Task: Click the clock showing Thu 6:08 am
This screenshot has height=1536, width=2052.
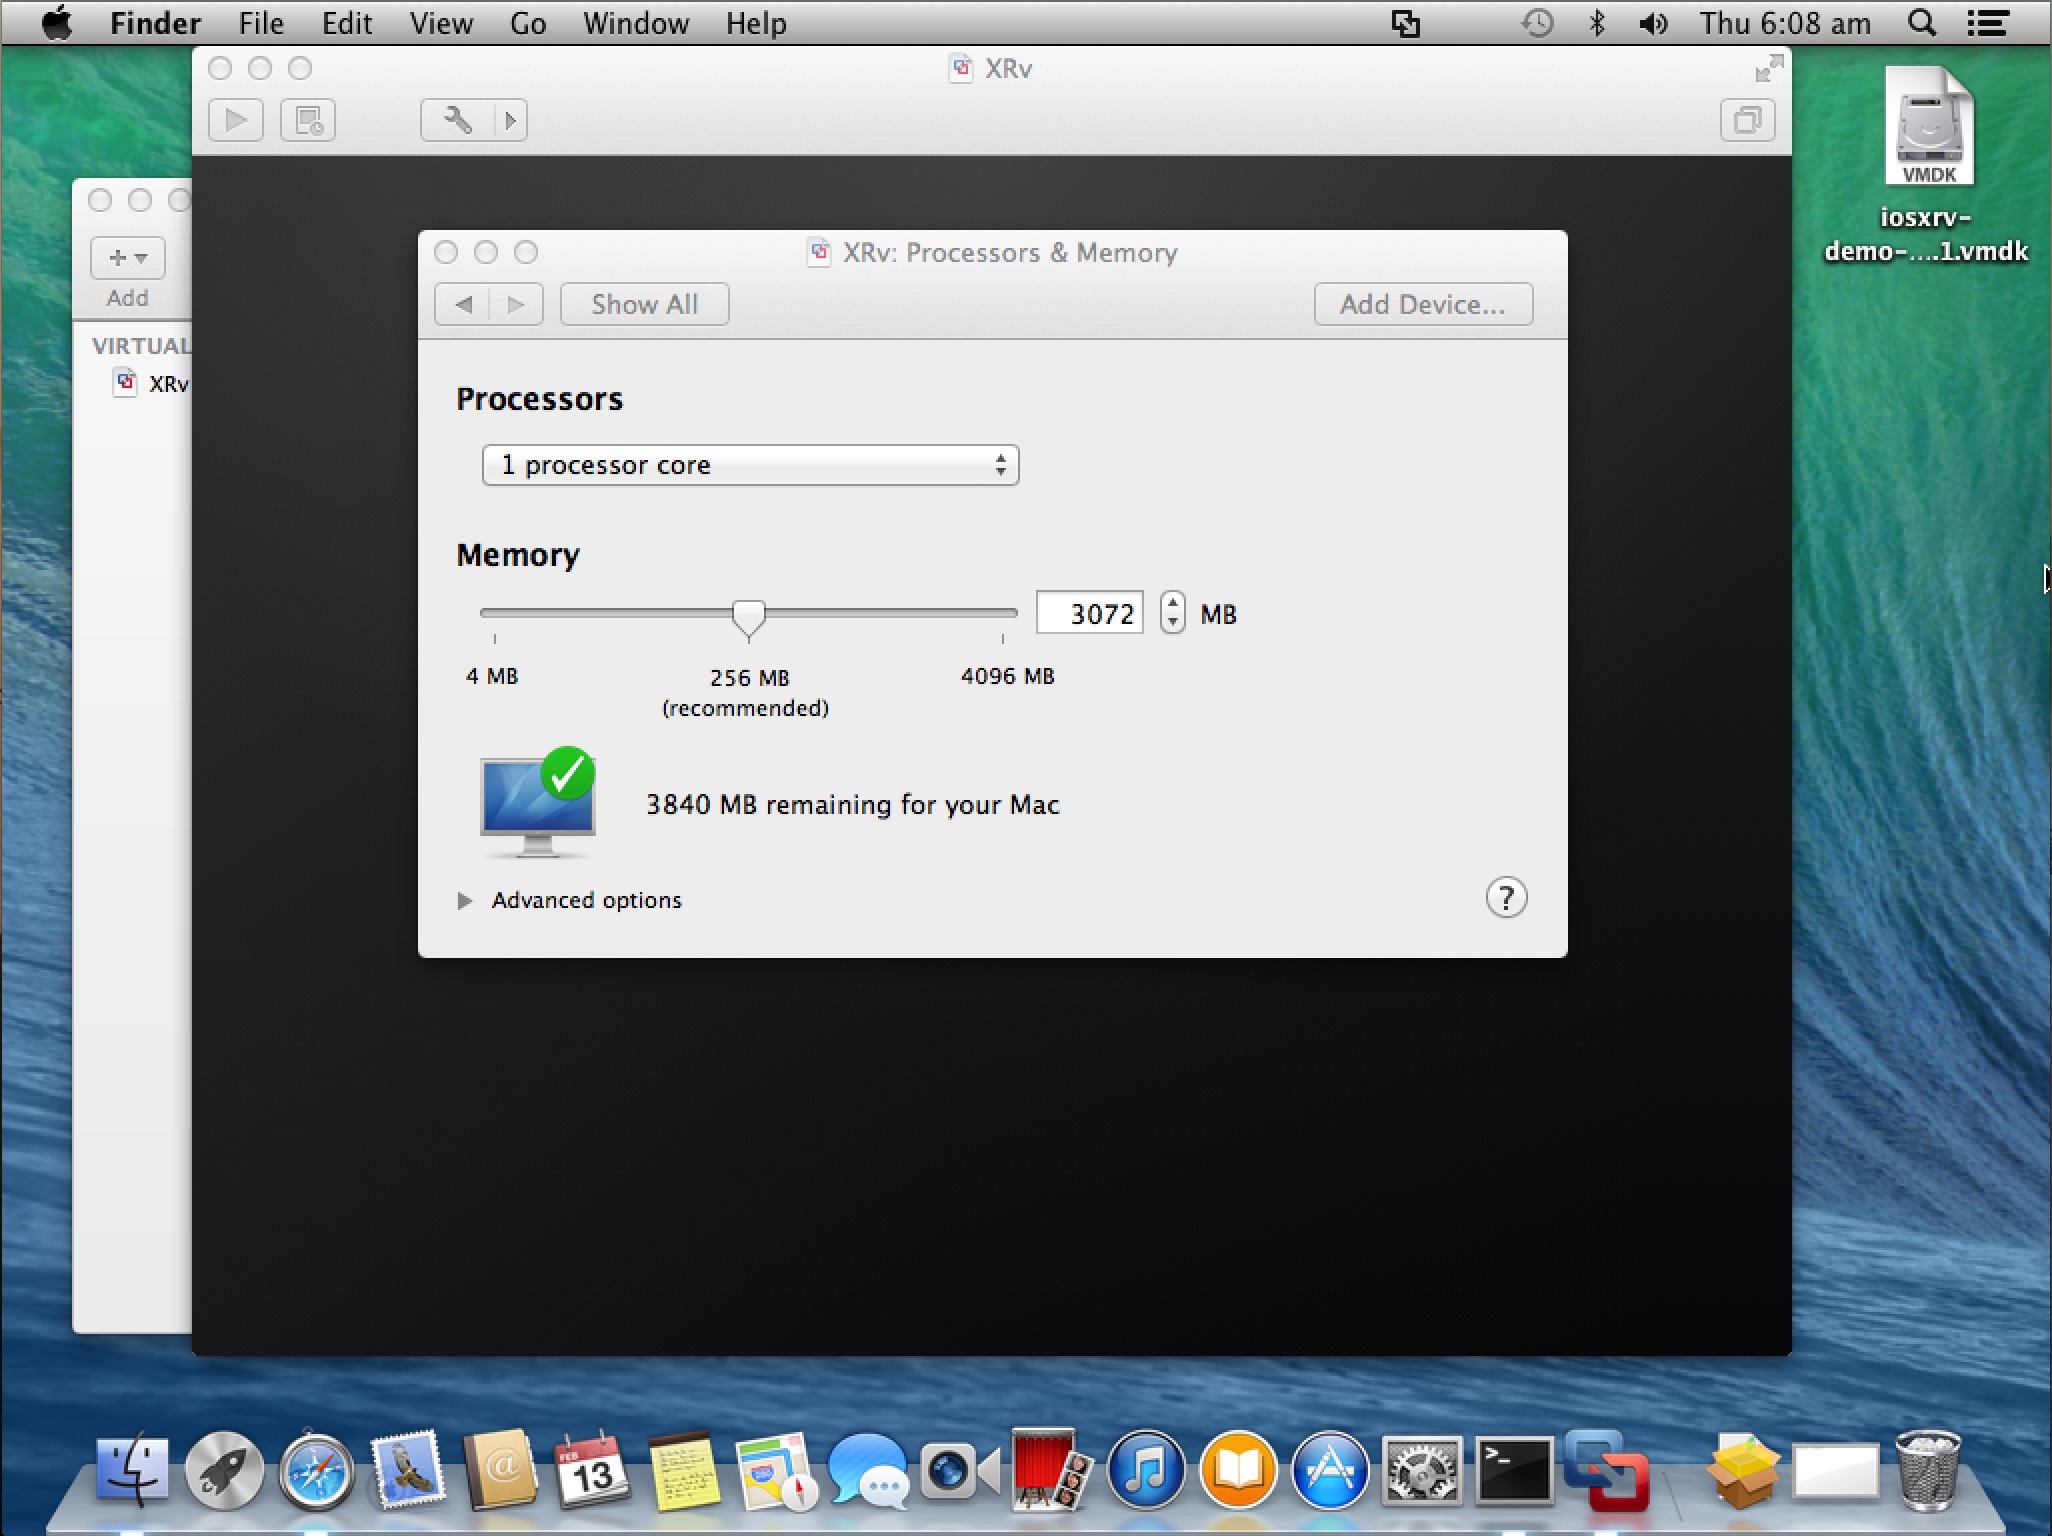Action: [x=1785, y=23]
